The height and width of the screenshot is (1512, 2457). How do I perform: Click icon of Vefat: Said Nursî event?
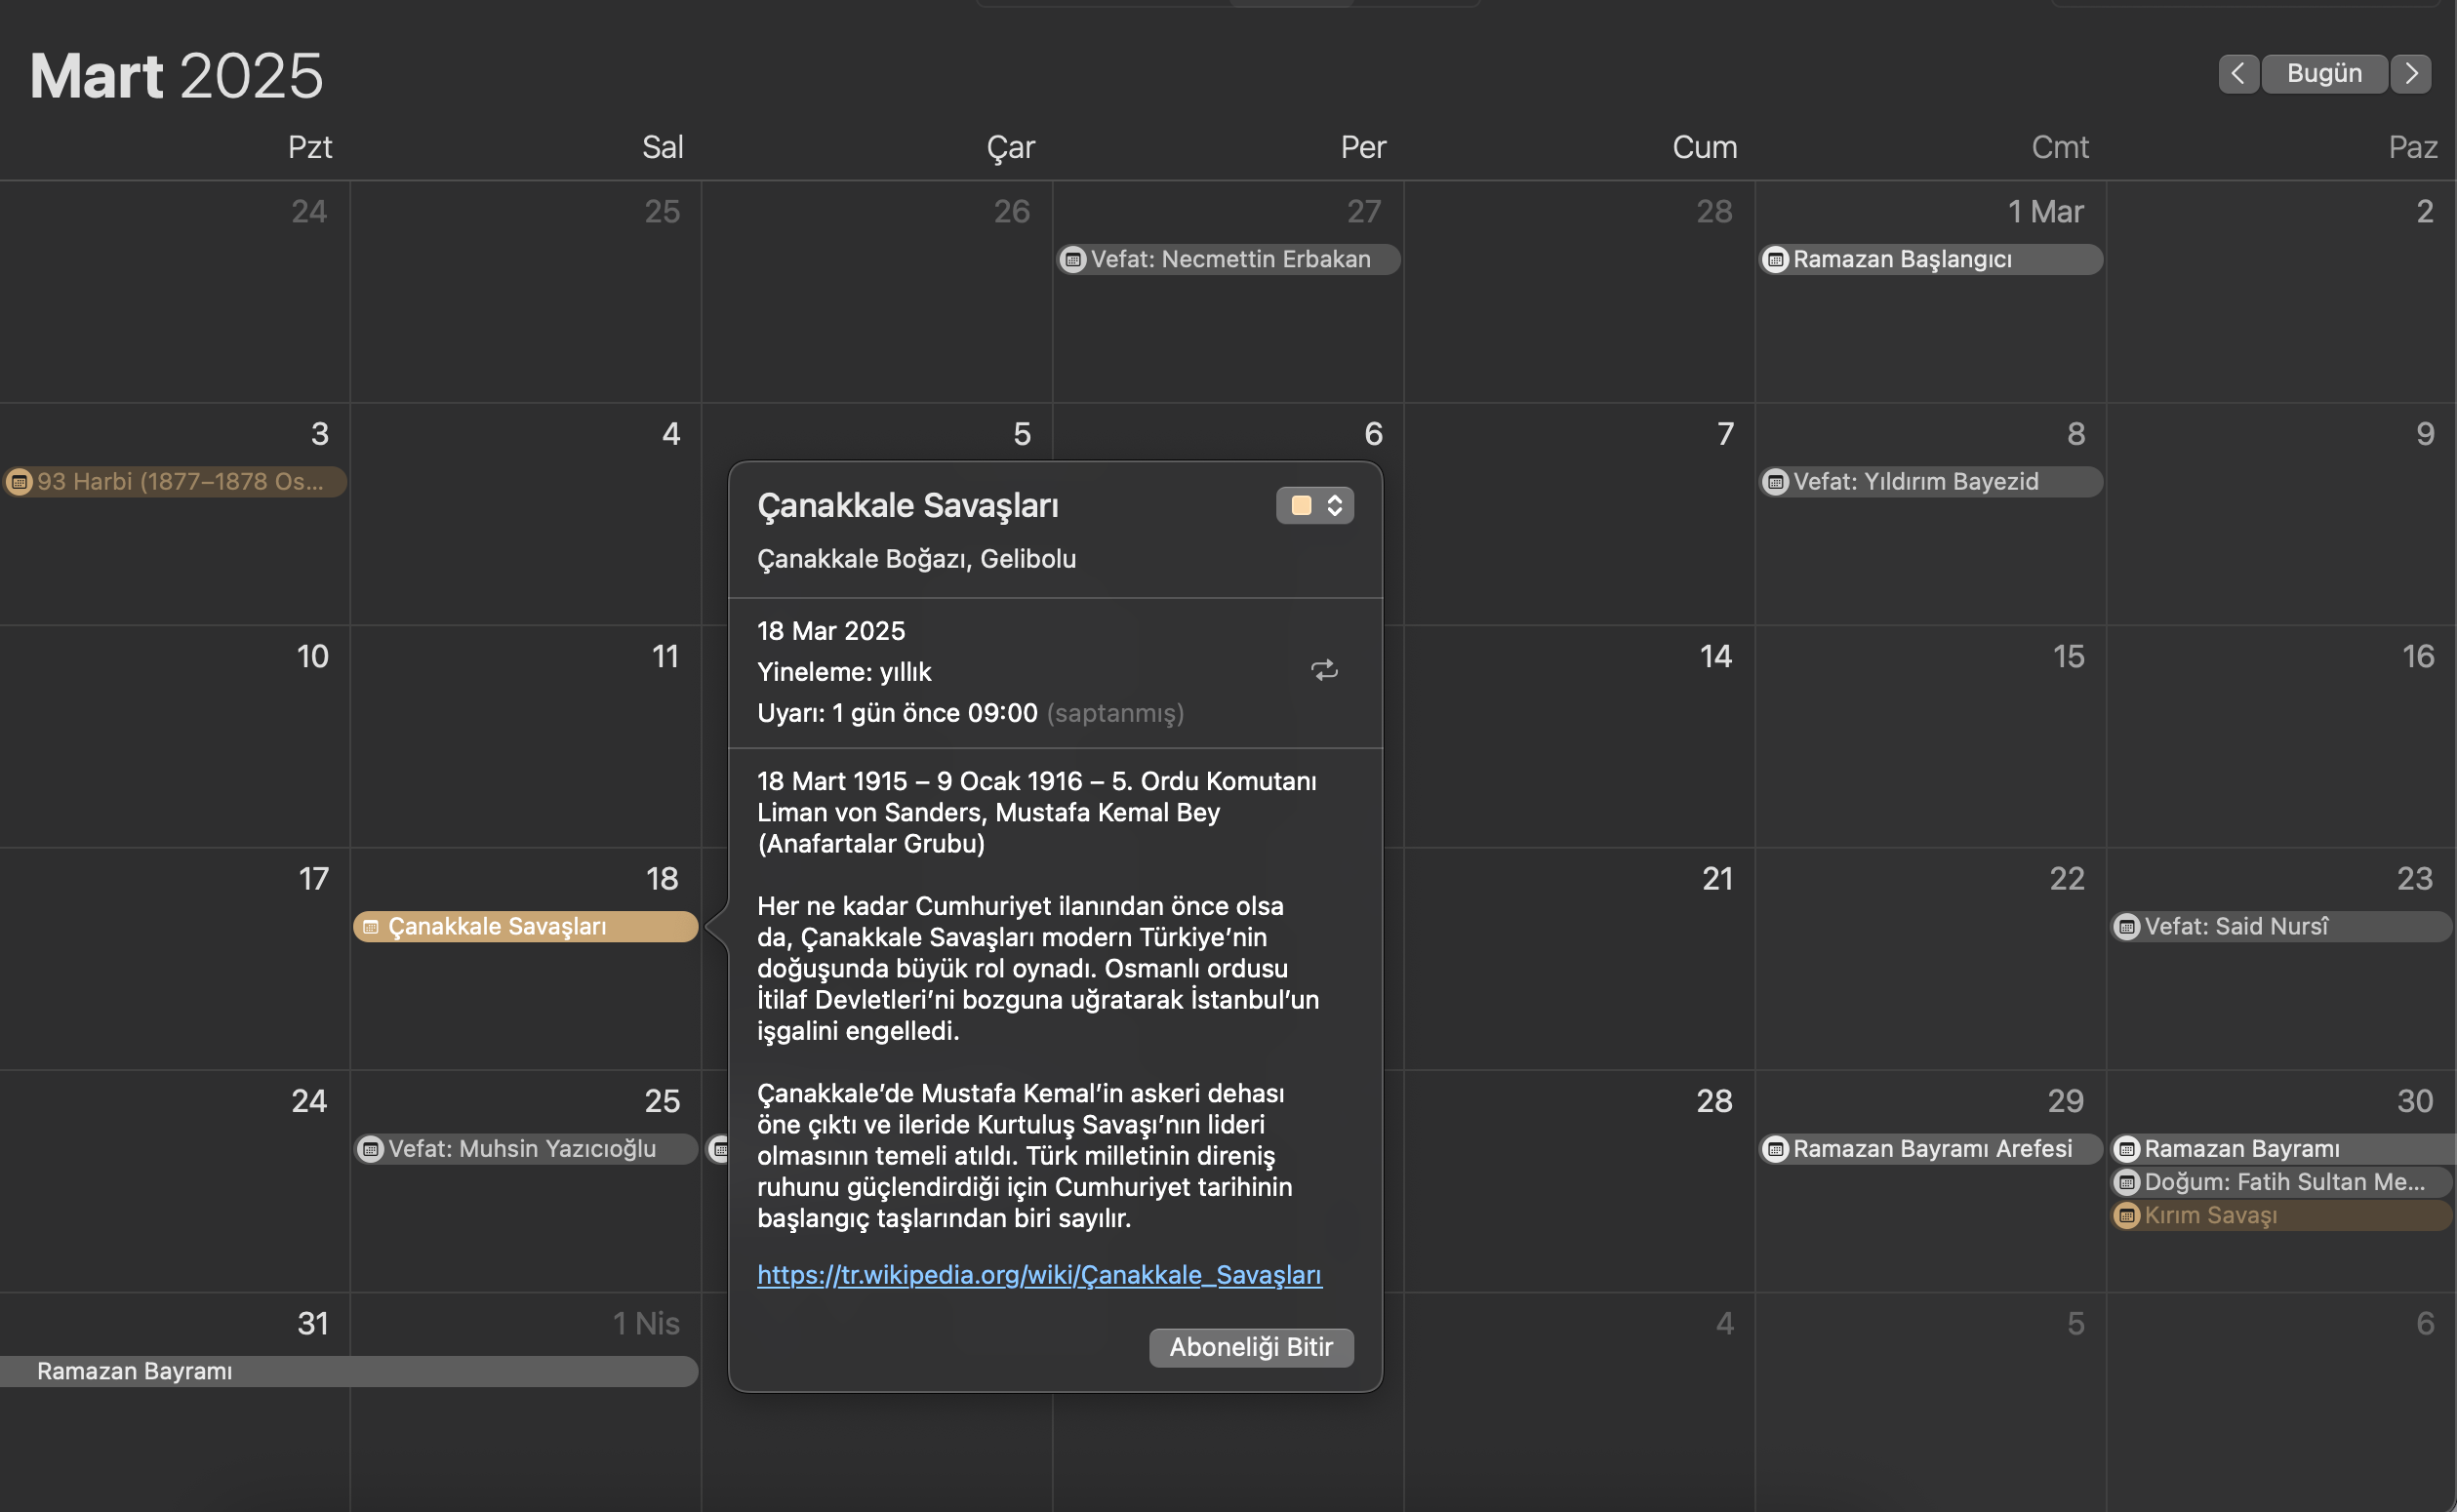(x=2127, y=927)
